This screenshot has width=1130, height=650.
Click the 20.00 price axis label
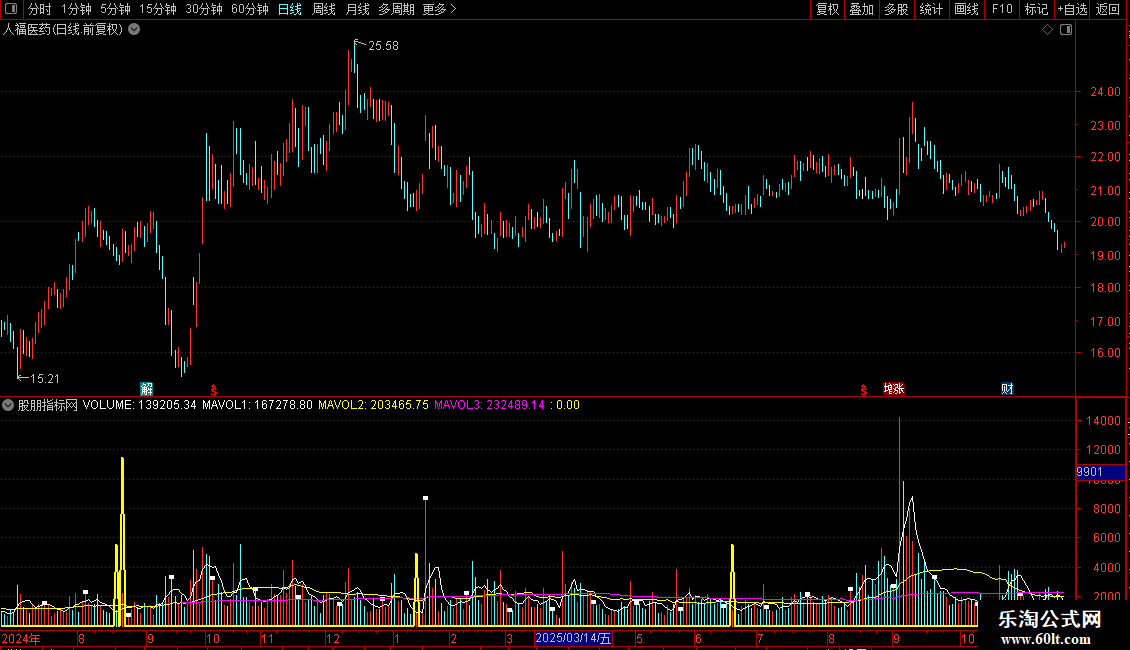coord(1105,222)
